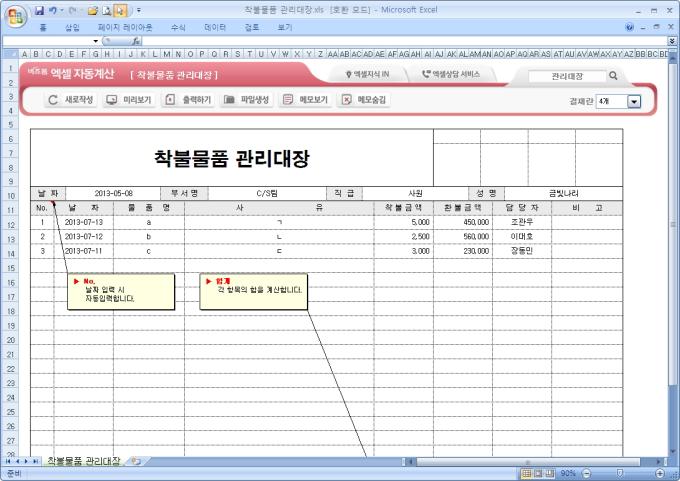Select row header 10

(x=10, y=196)
